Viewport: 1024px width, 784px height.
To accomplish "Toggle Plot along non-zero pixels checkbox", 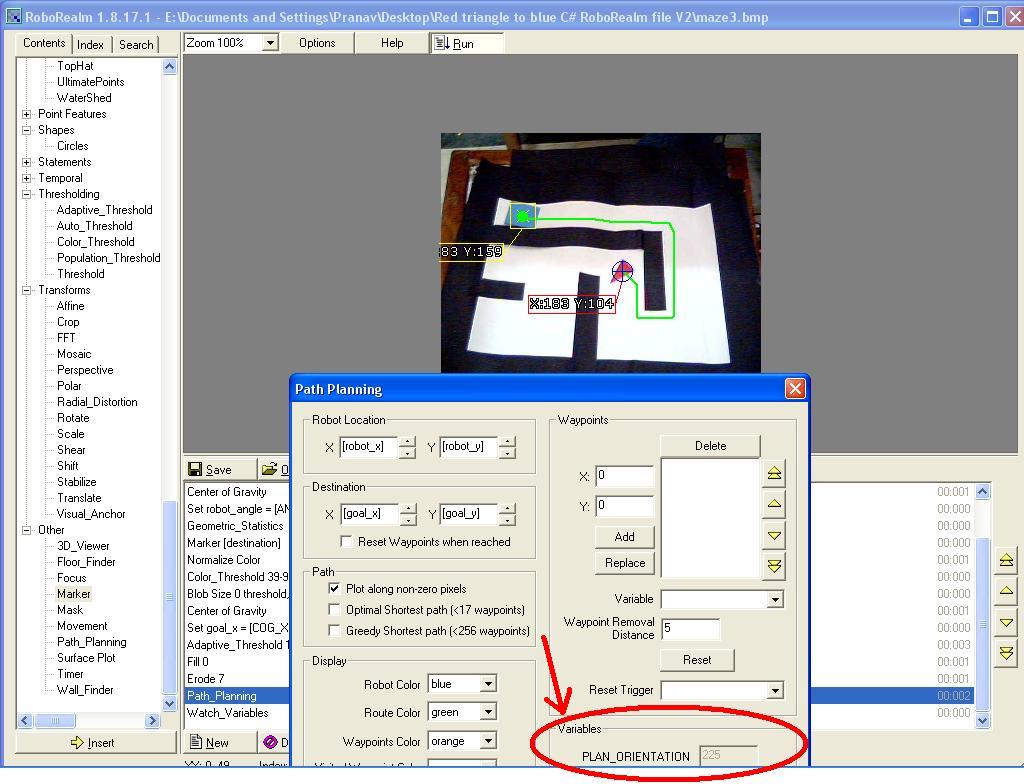I will pos(335,589).
